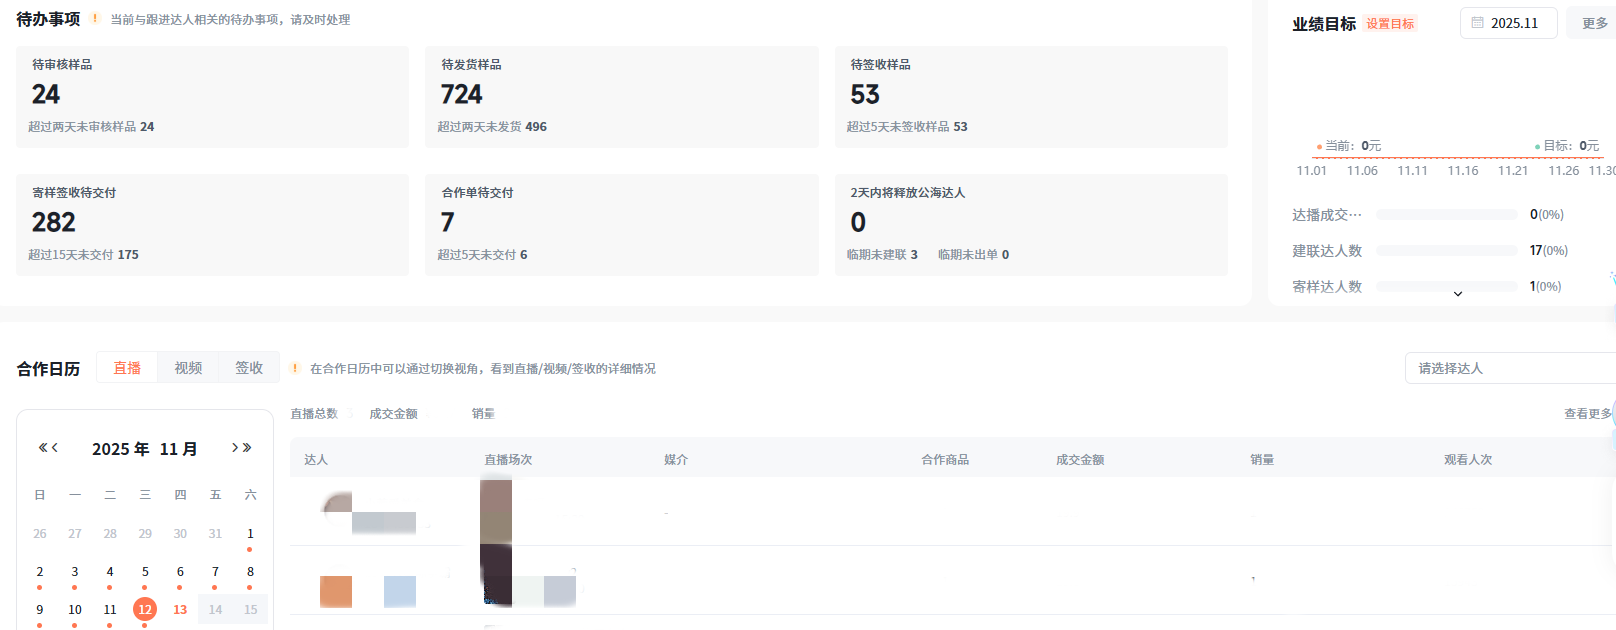The image size is (1616, 630).
Task: Open the 寄样签收待交付 card showing 282
Action: (212, 225)
